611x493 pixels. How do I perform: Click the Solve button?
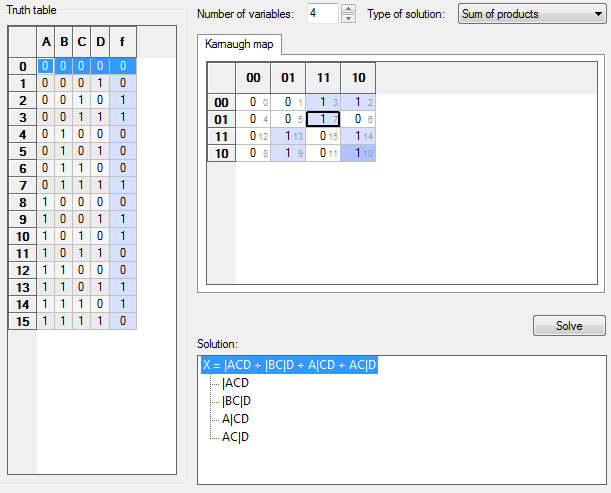[x=569, y=325]
